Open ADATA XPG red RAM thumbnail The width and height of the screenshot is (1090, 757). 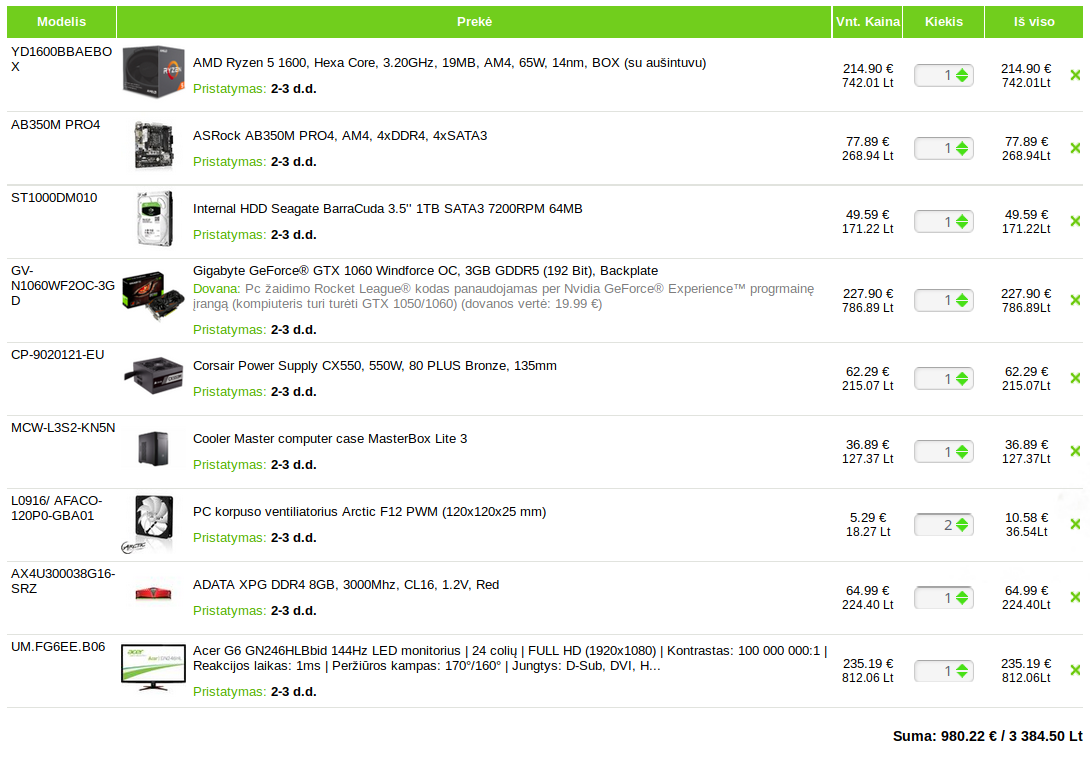pos(154,593)
